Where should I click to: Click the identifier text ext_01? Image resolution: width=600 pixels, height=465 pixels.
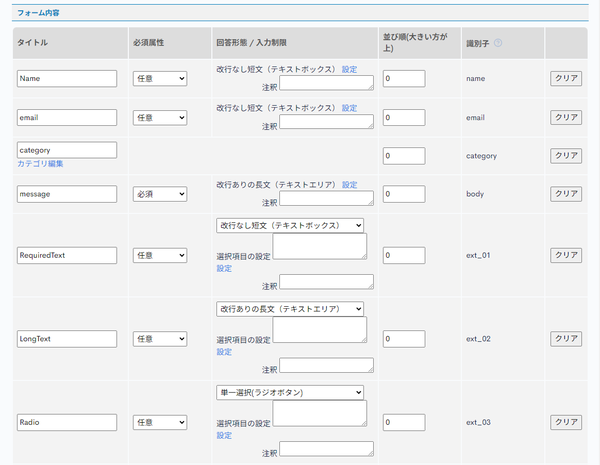click(478, 255)
